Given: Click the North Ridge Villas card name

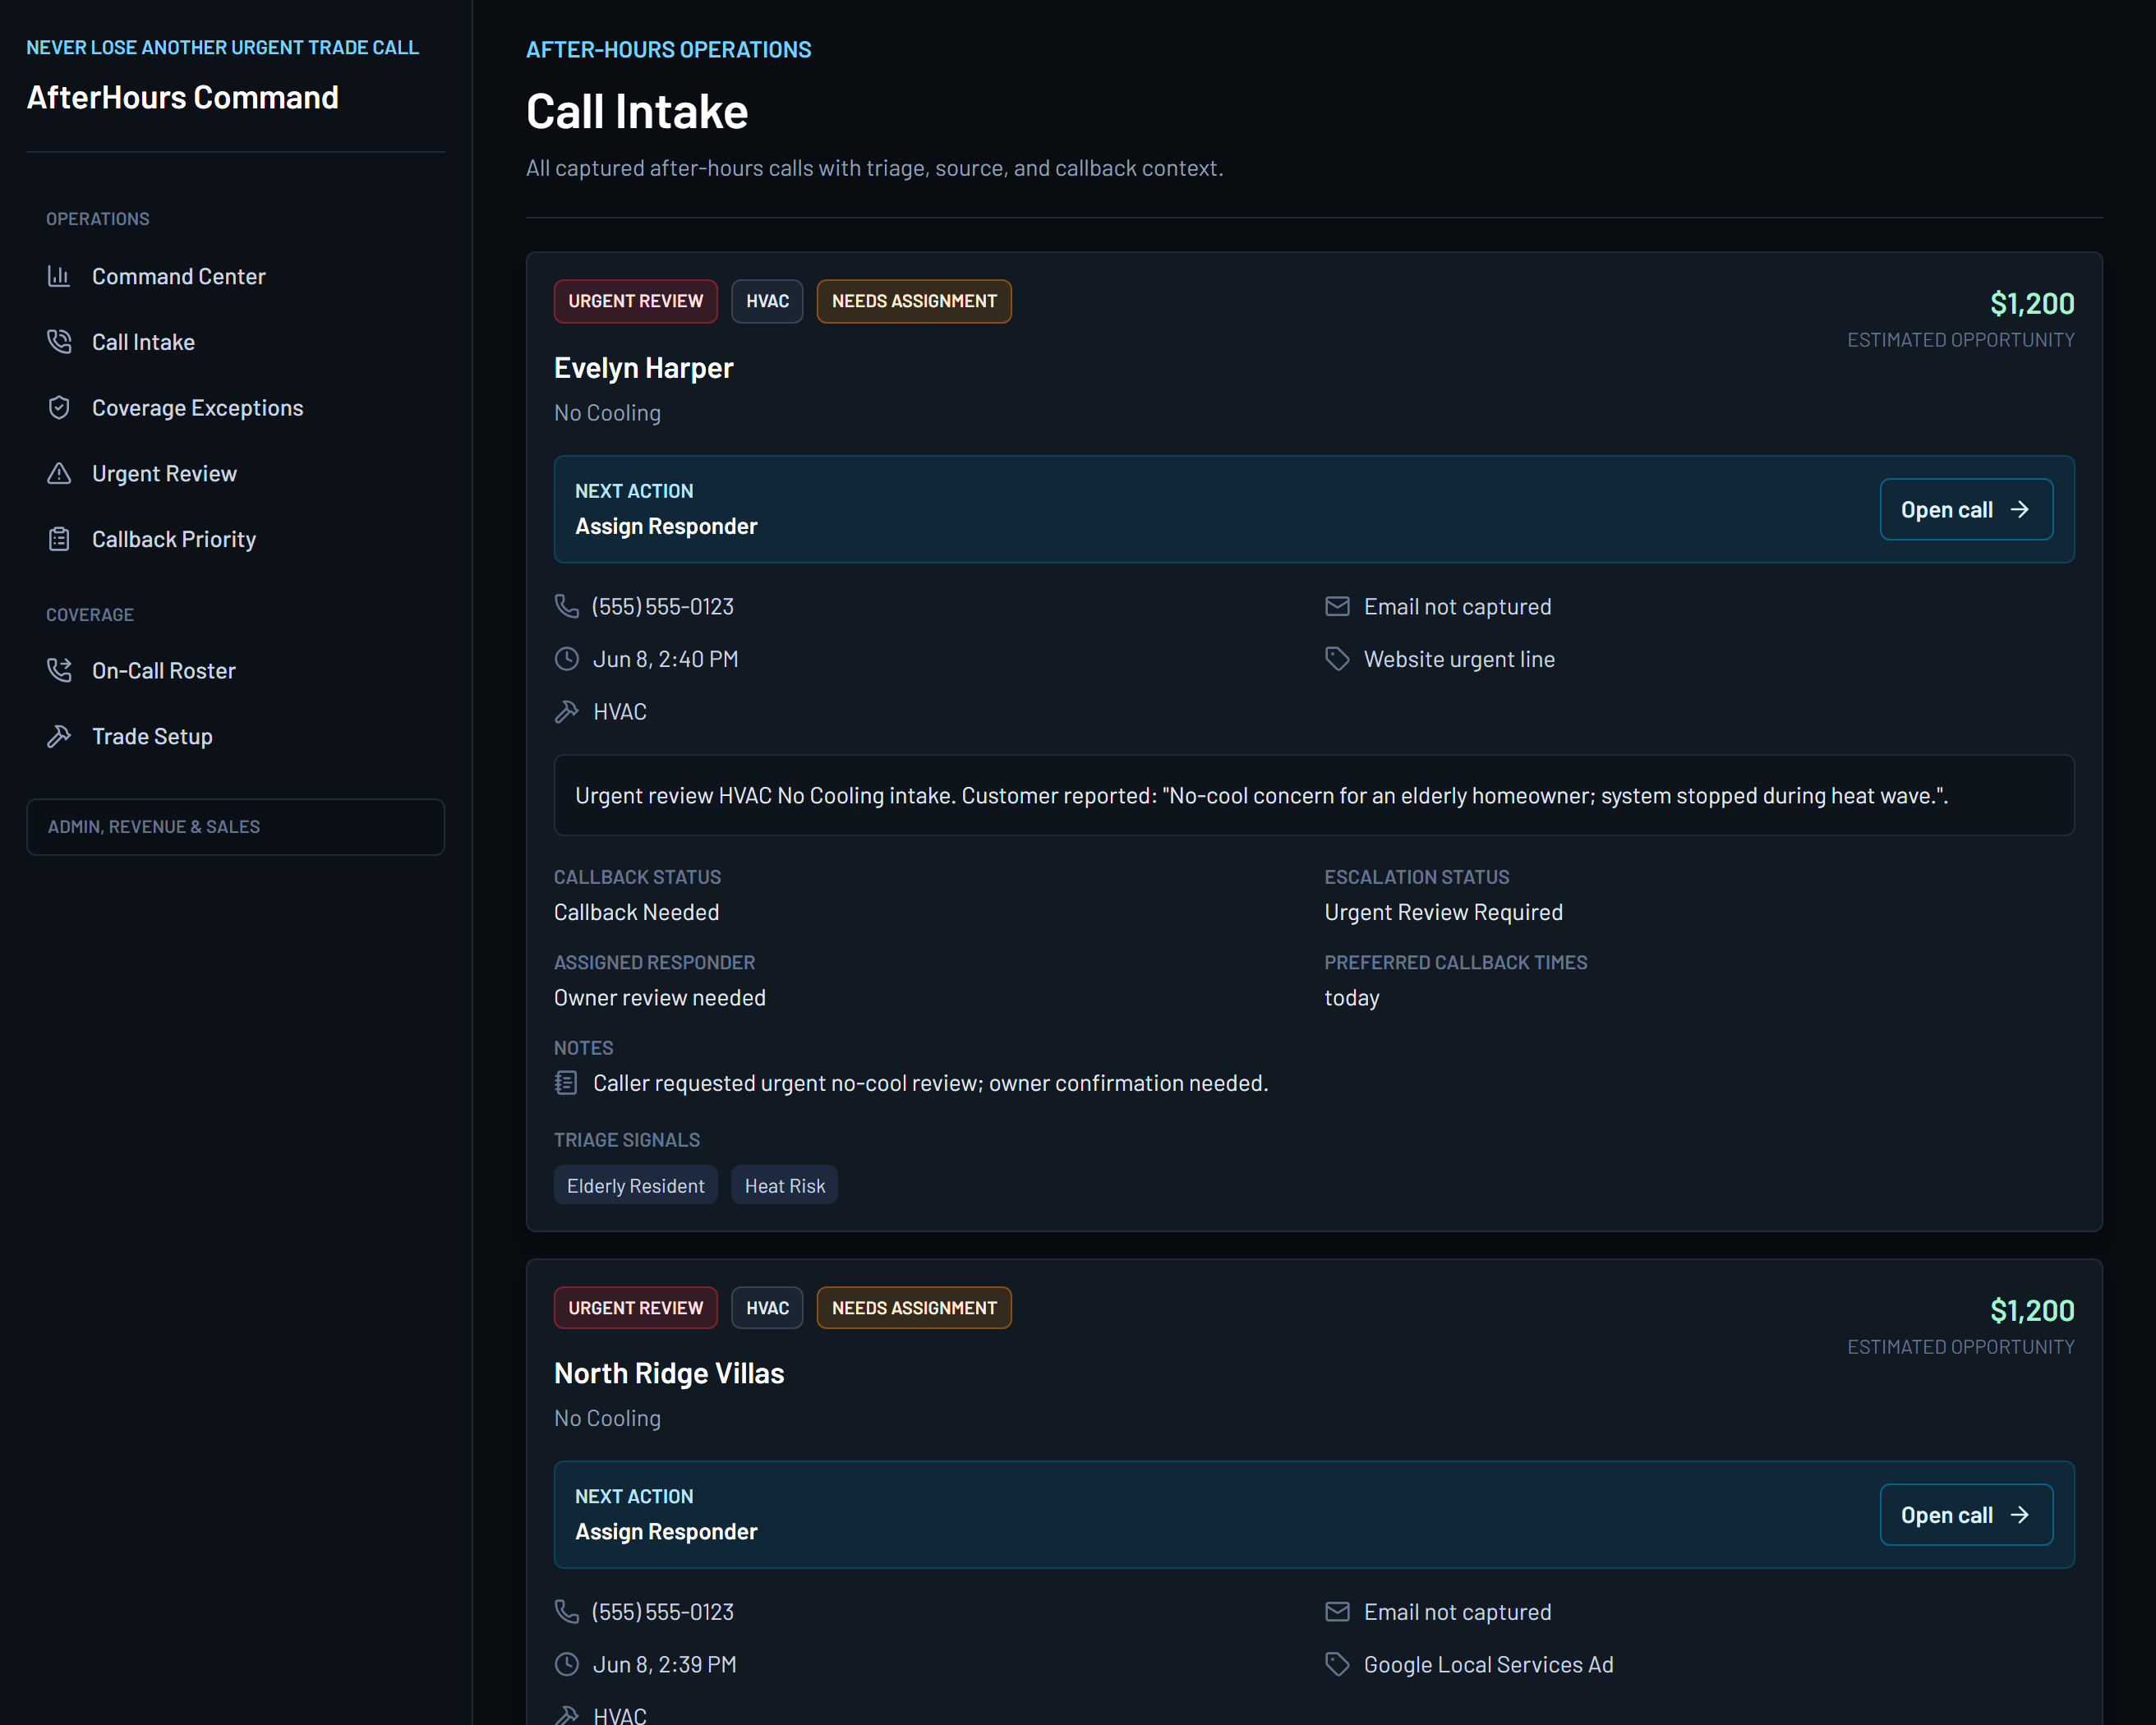Looking at the screenshot, I should [669, 1373].
